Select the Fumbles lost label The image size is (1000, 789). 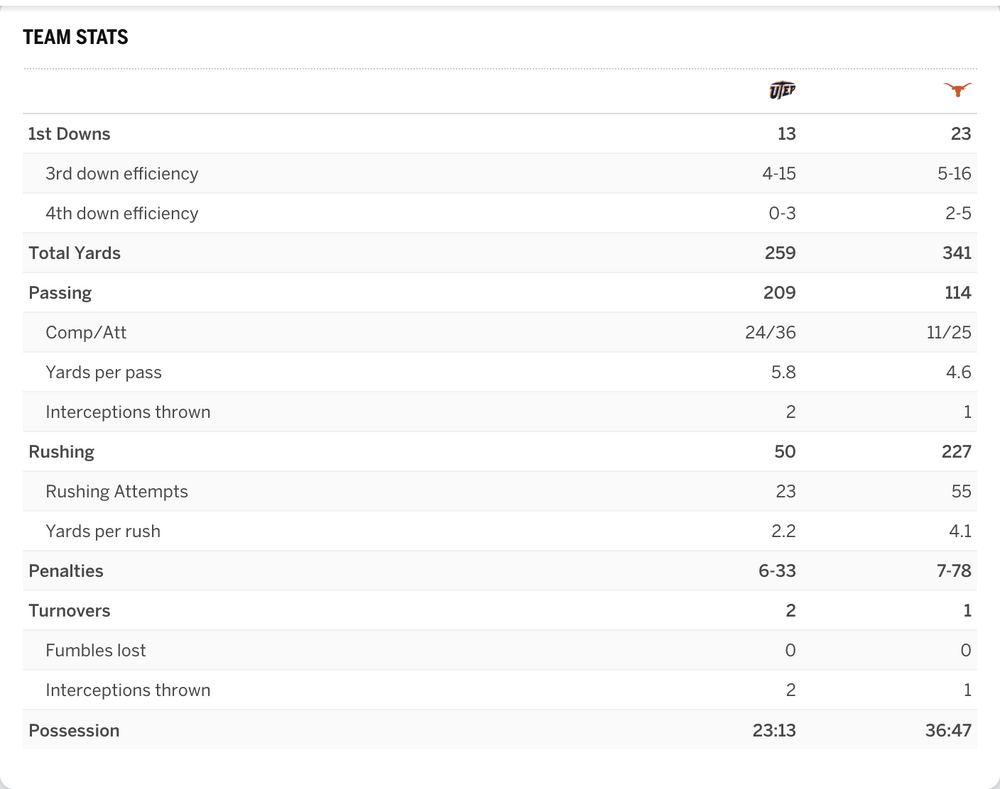96,651
